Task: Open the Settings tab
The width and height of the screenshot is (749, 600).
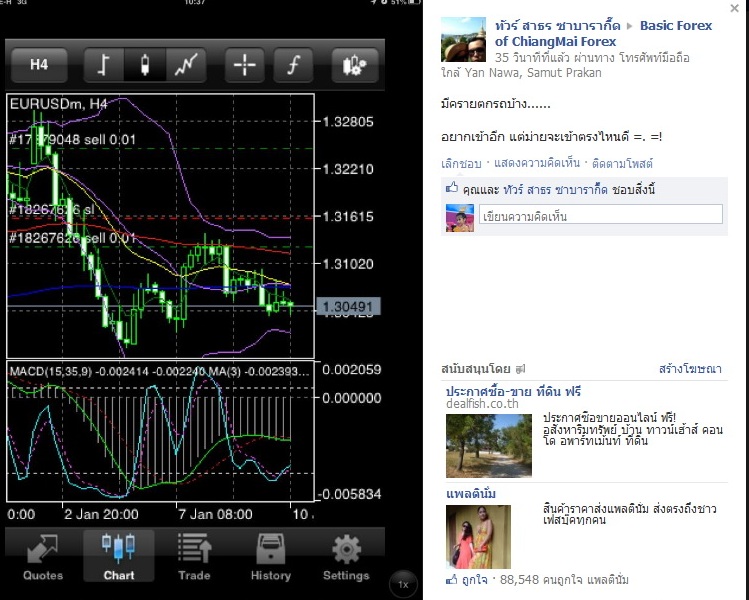Action: click(x=346, y=557)
